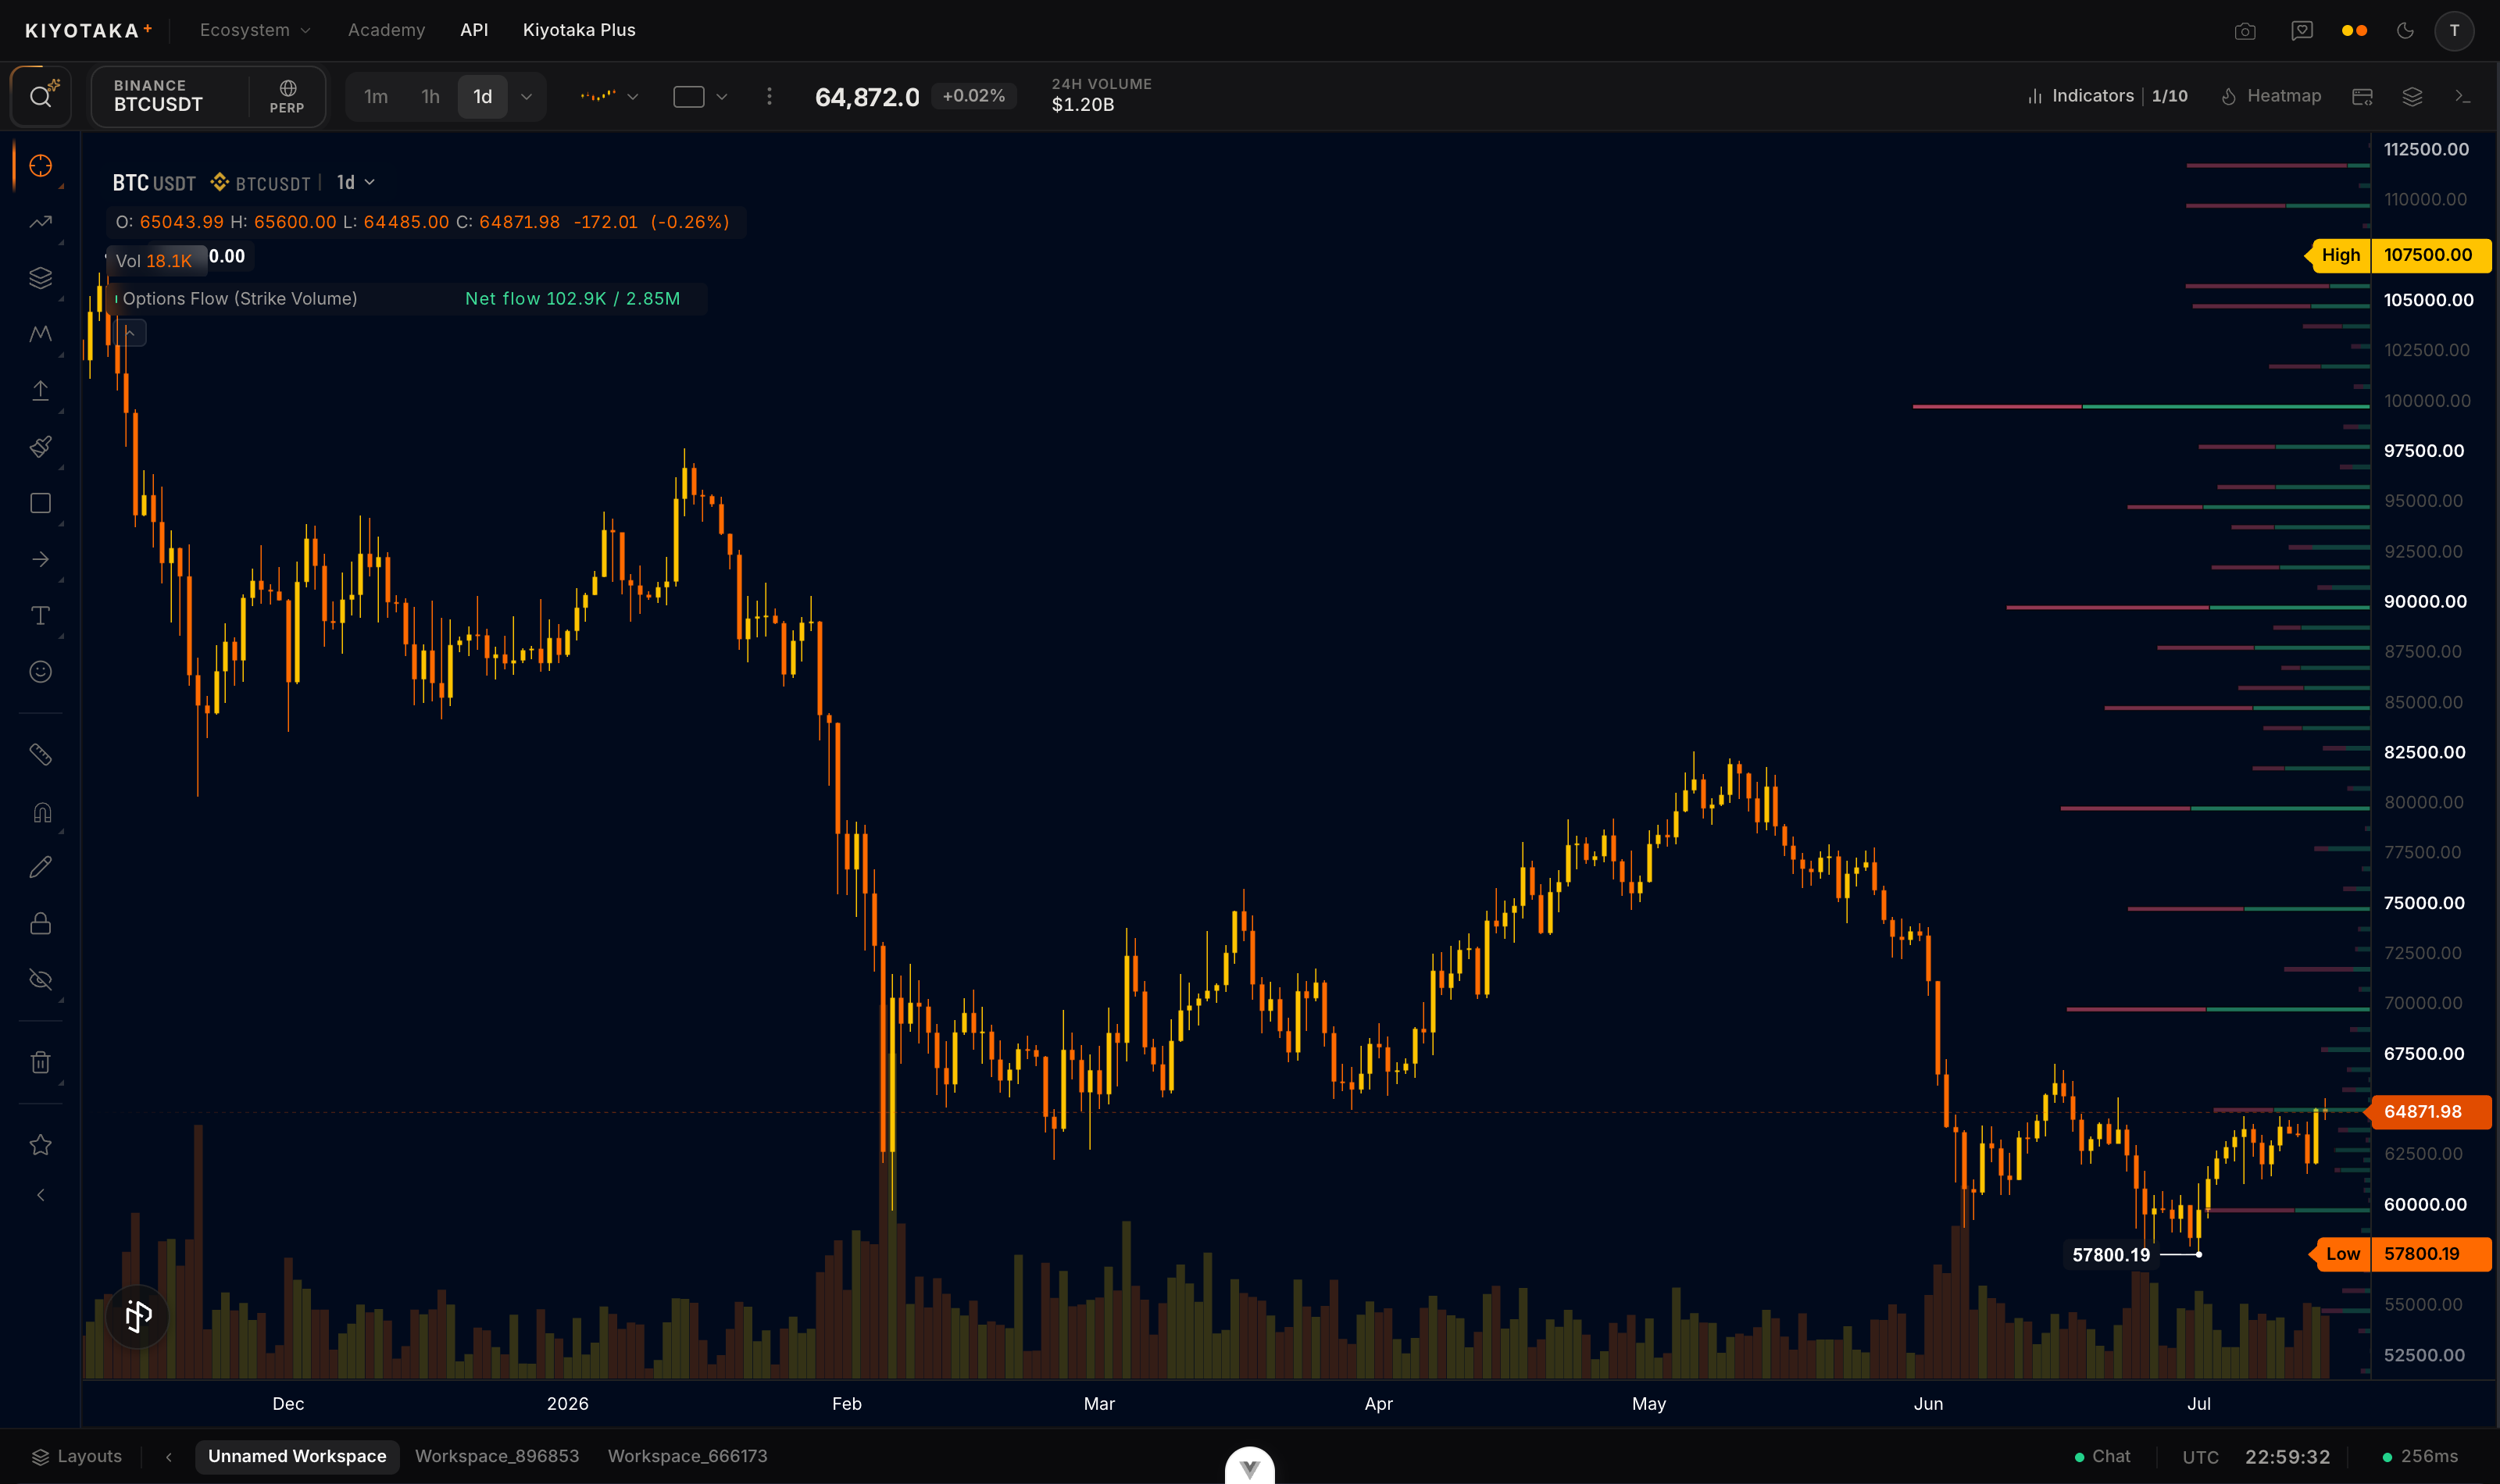Toggle the pencil drawing mode
This screenshot has height=1484, width=2500.
tap(40, 867)
